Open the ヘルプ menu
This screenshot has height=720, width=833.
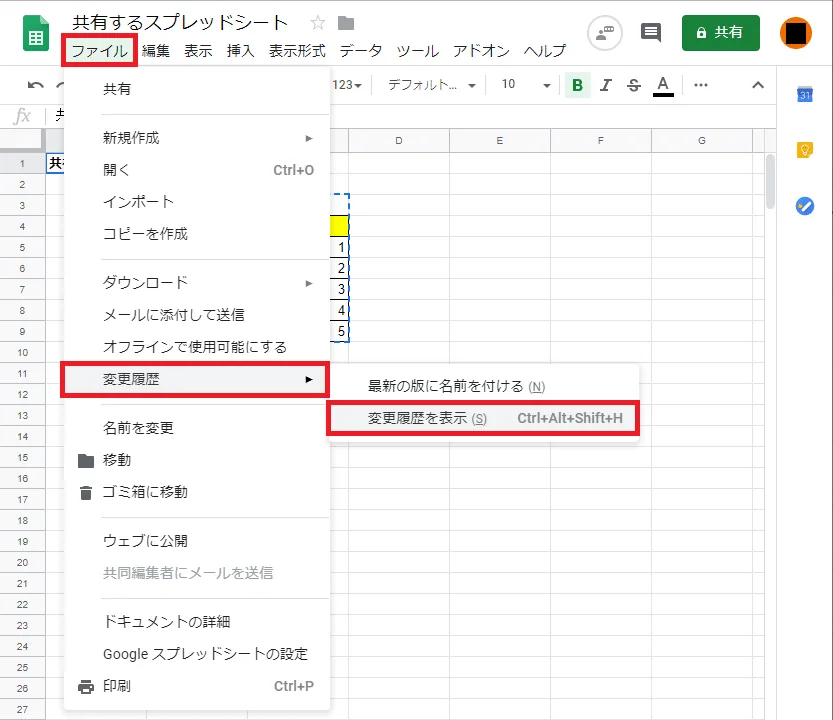click(x=545, y=51)
